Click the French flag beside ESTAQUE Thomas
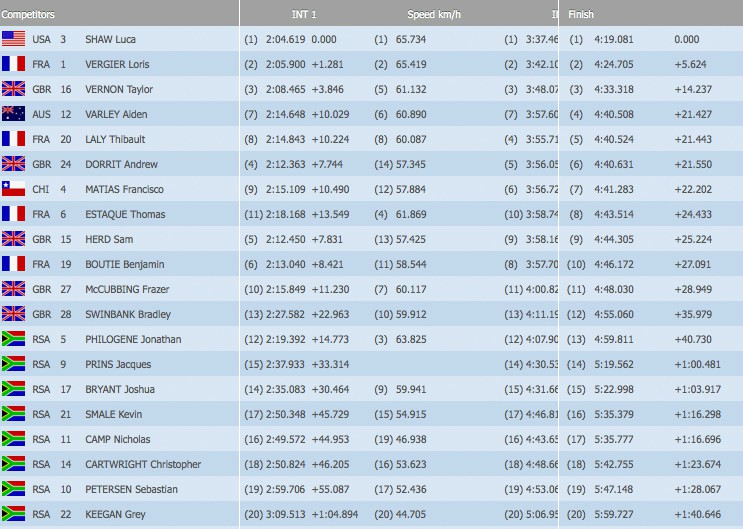 click(14, 214)
